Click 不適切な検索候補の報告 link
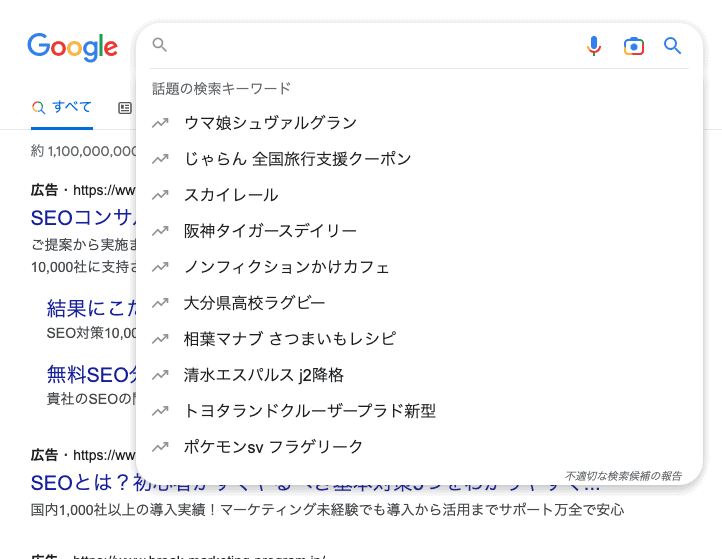 coord(623,476)
